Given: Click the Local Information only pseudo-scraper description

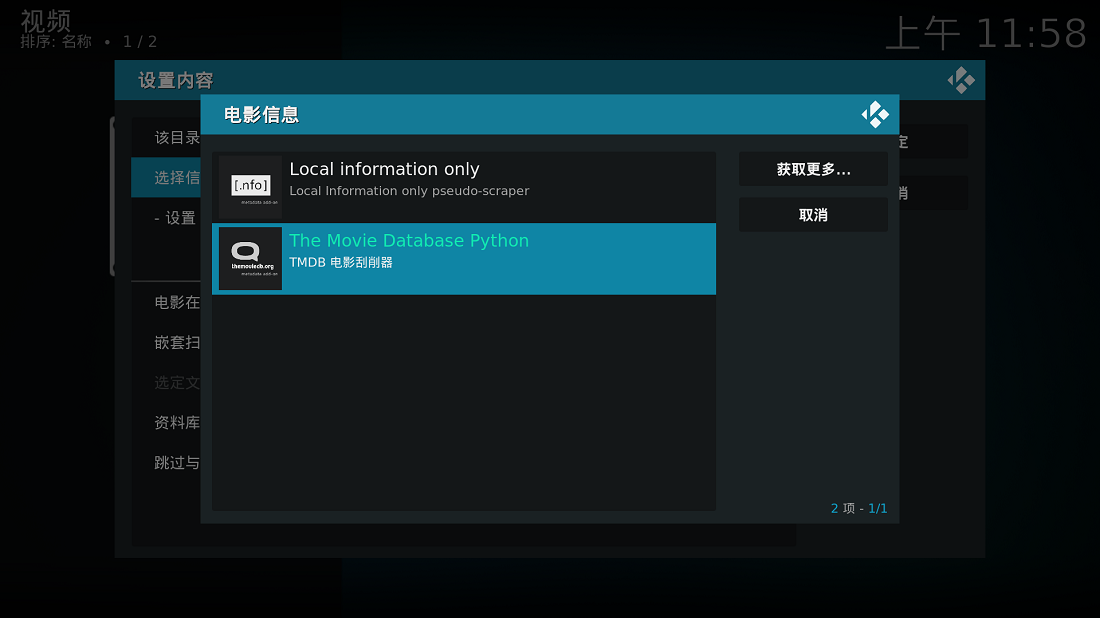Looking at the screenshot, I should tap(409, 191).
